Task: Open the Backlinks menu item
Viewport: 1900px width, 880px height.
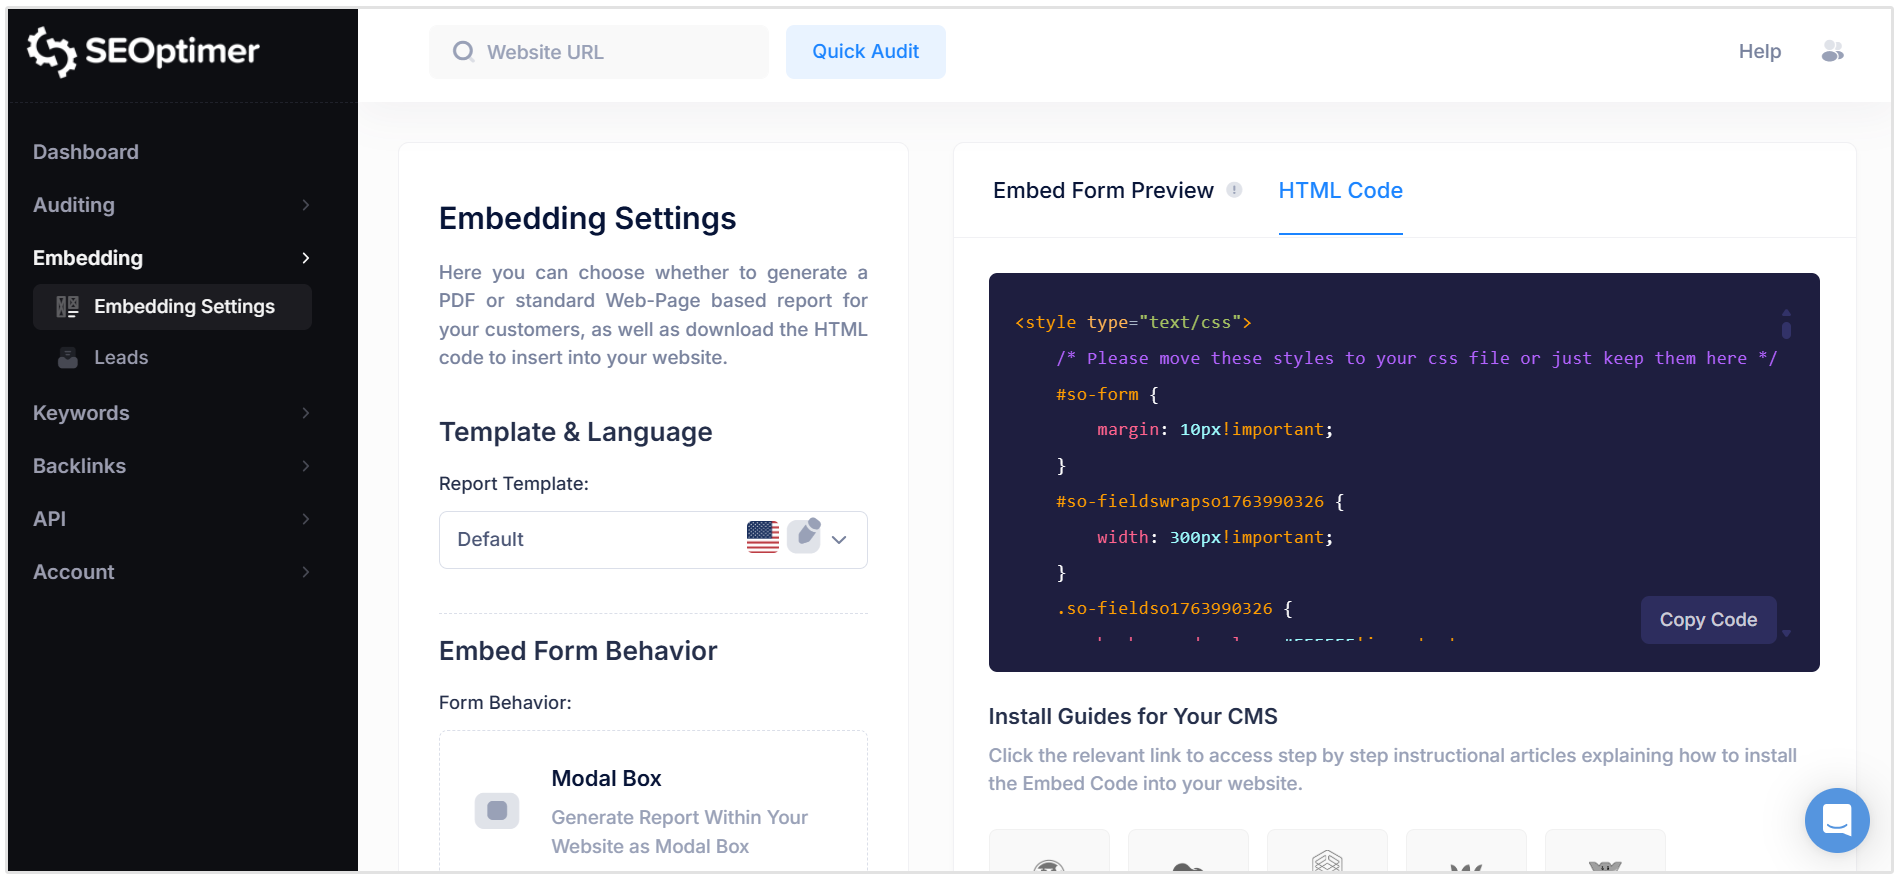Action: tap(79, 466)
